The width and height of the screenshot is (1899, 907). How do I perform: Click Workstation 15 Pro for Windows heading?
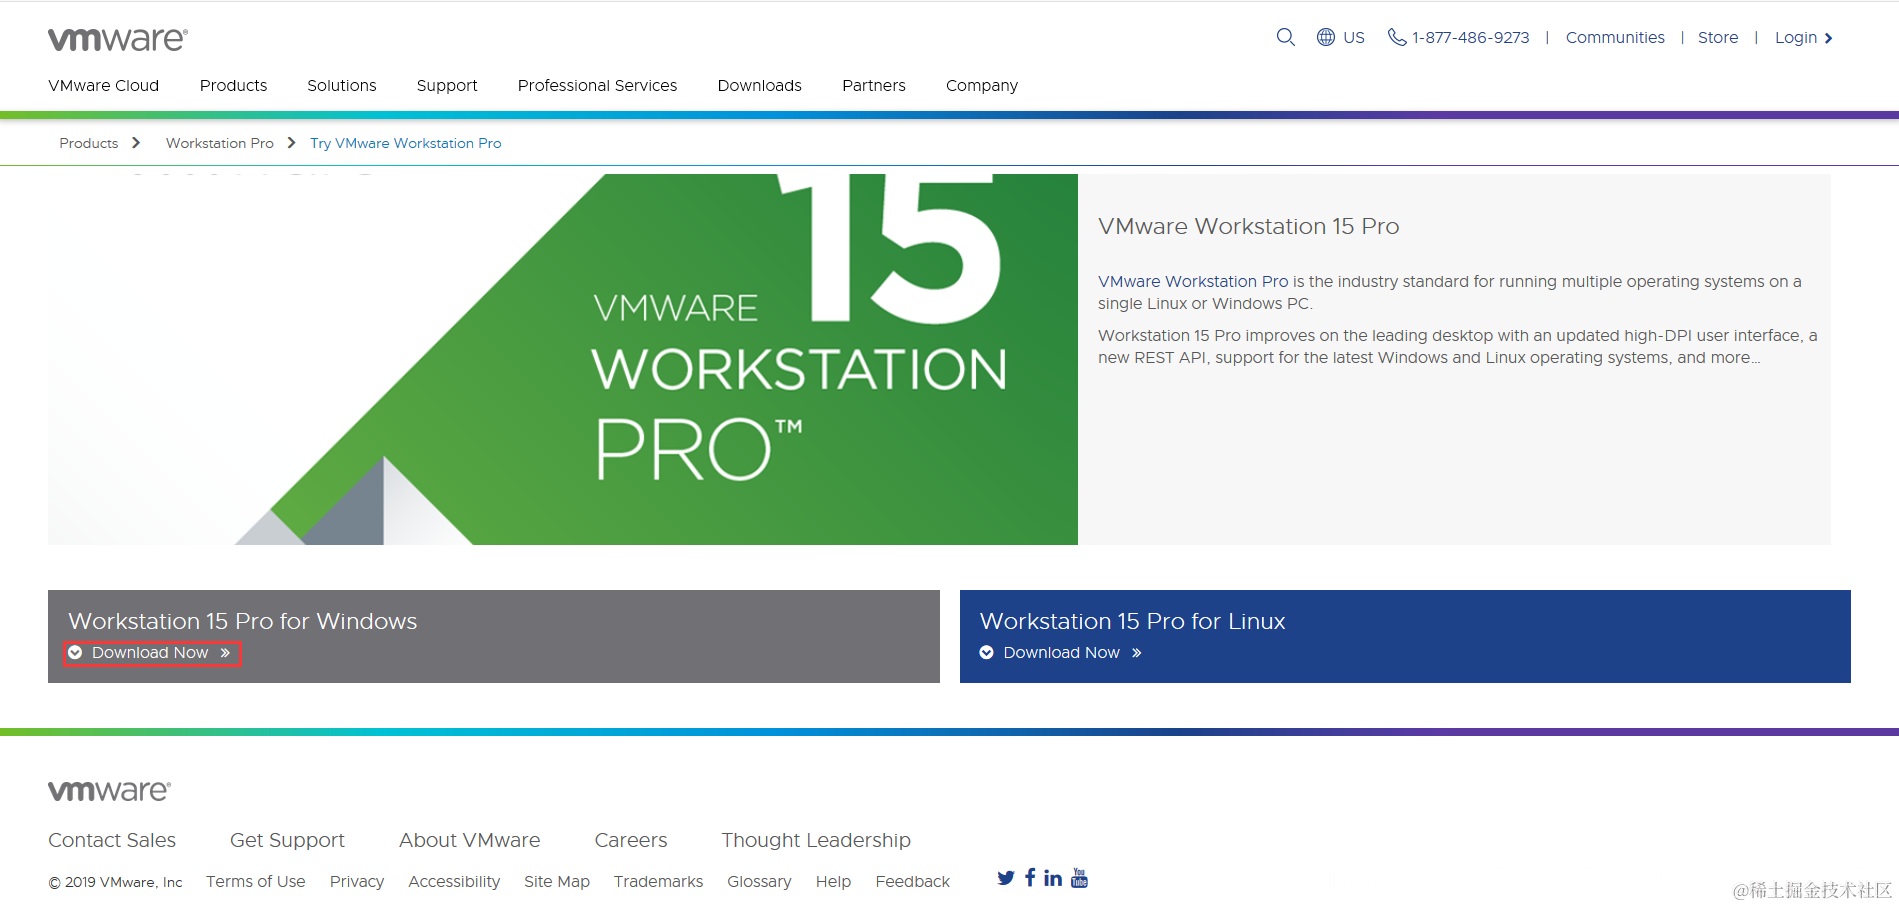[x=242, y=621]
